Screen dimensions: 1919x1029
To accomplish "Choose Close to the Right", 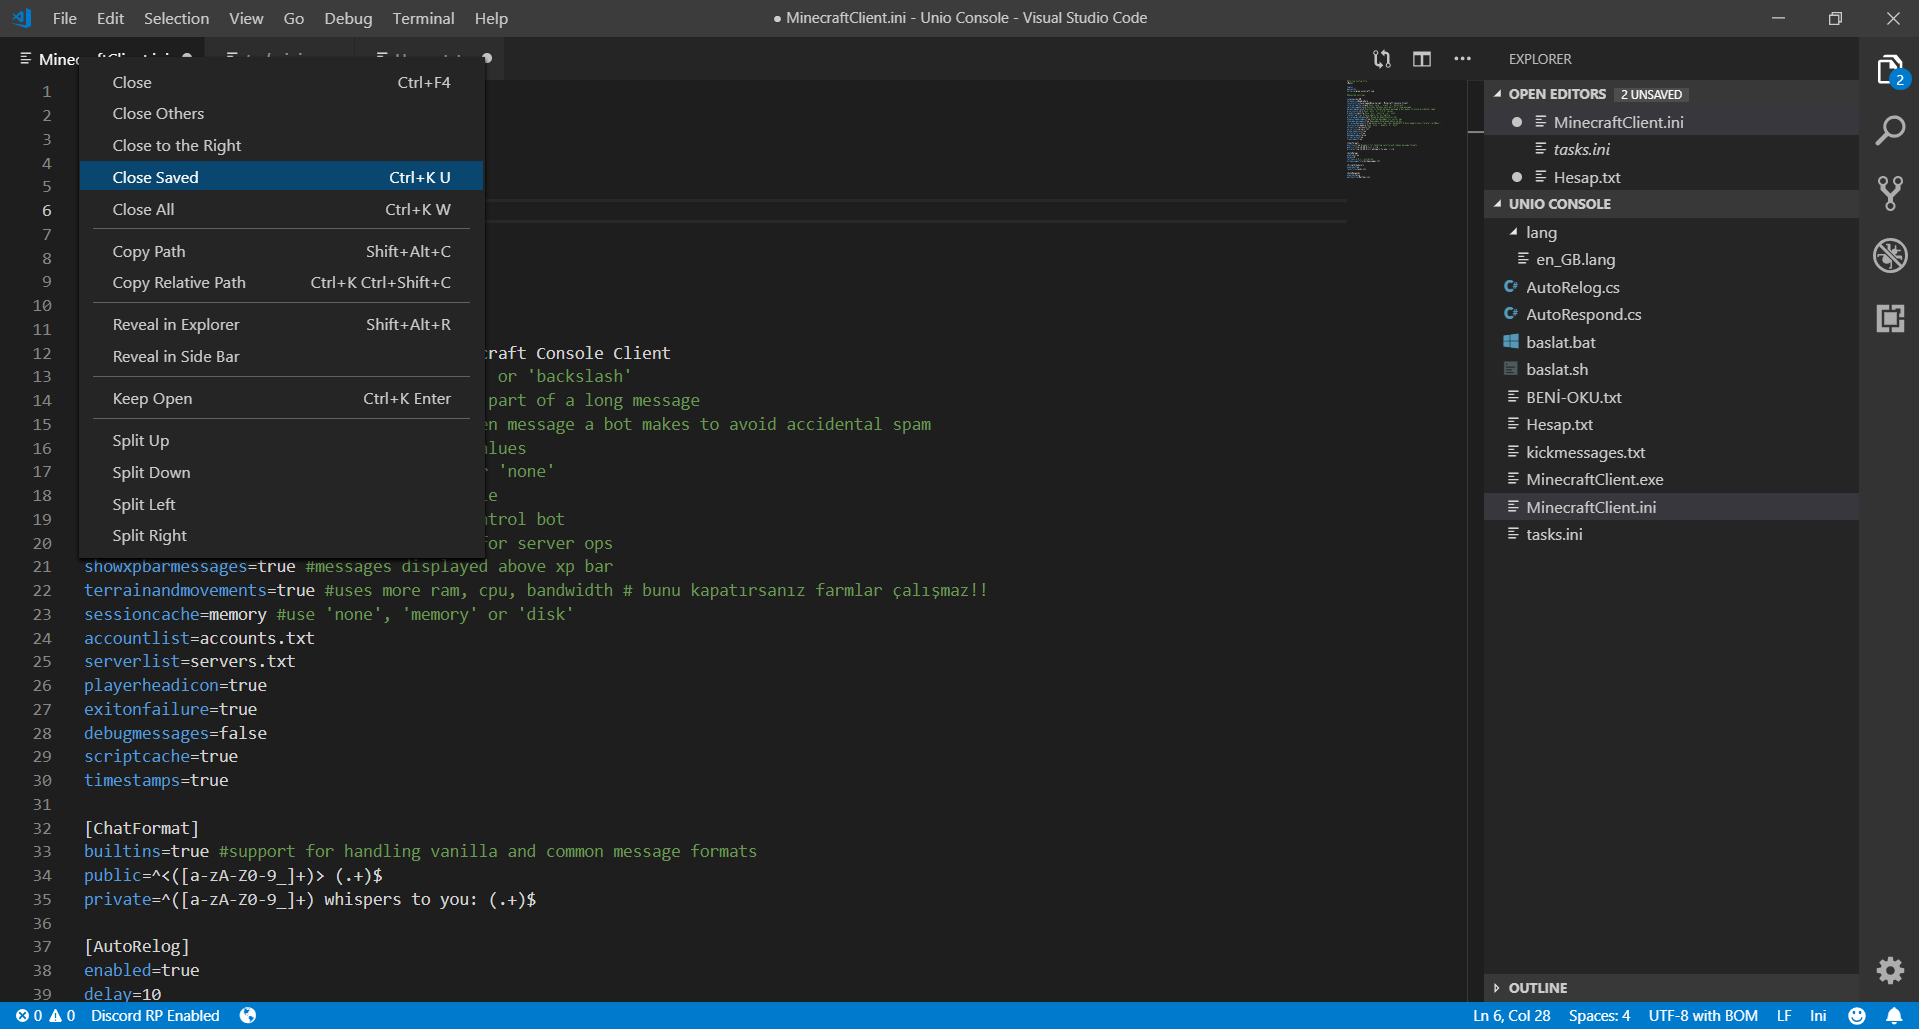I will 281,146.
